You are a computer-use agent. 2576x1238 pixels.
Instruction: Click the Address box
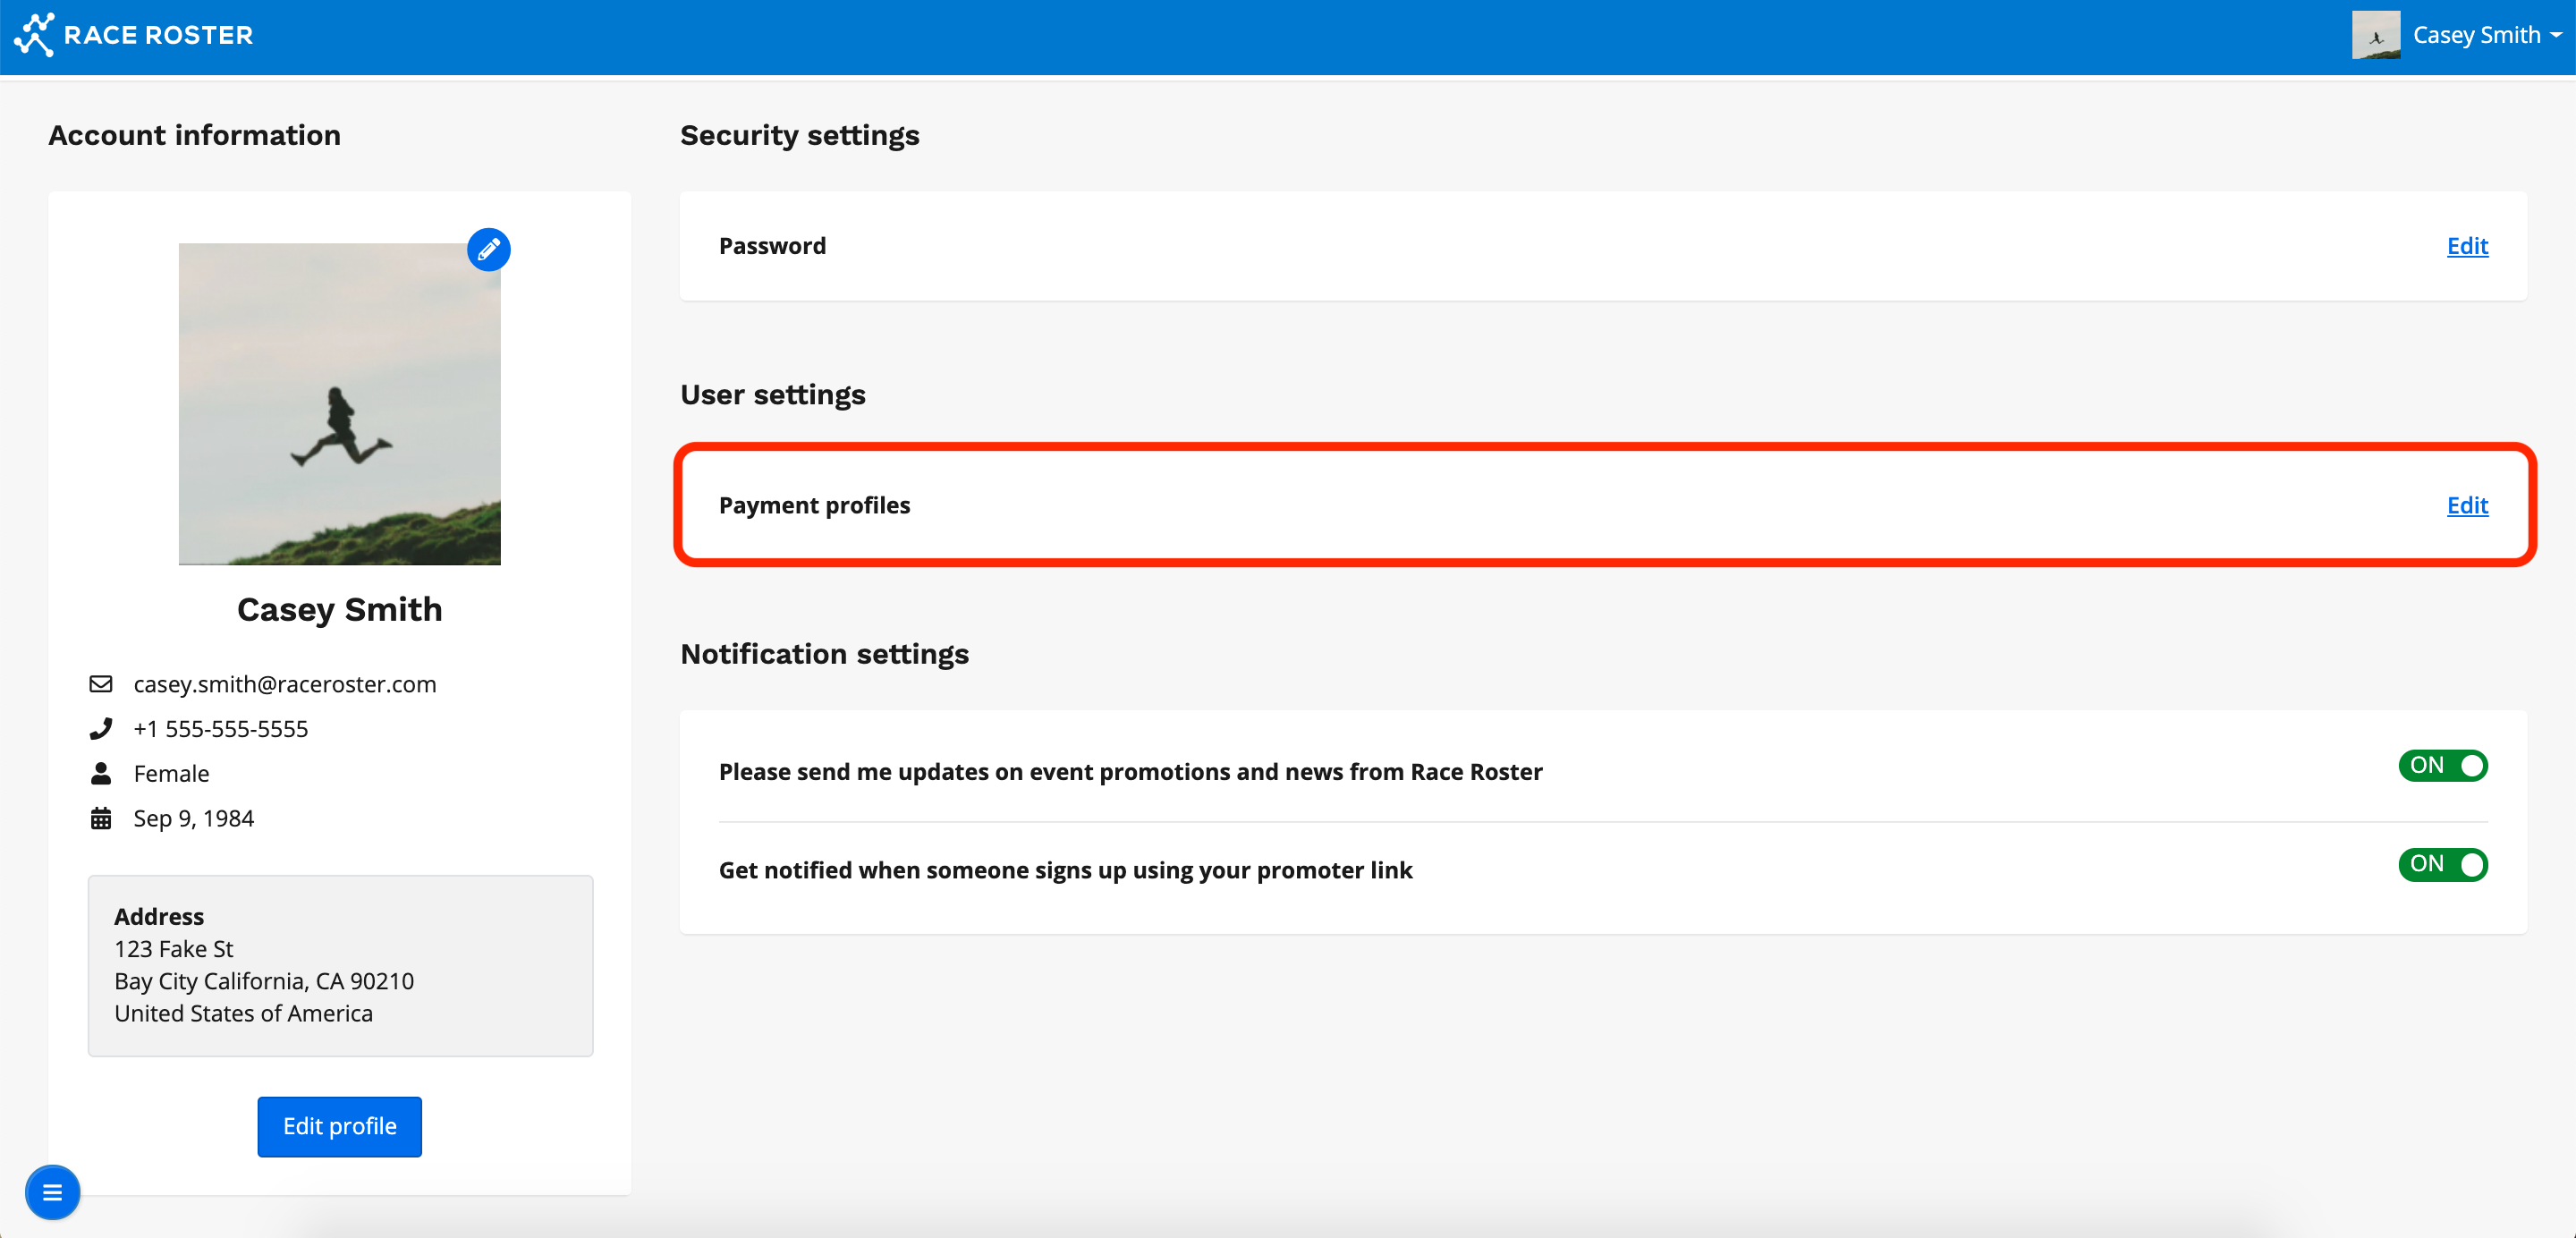point(340,965)
